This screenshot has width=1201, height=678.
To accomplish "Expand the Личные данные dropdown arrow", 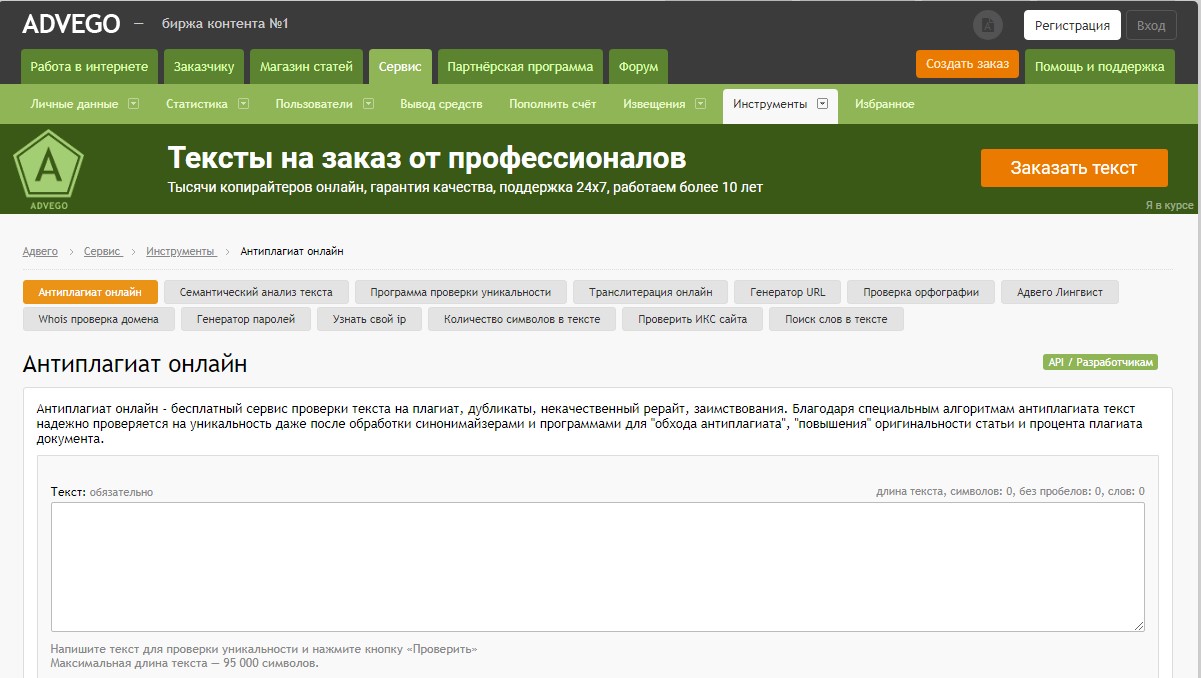I will [133, 103].
